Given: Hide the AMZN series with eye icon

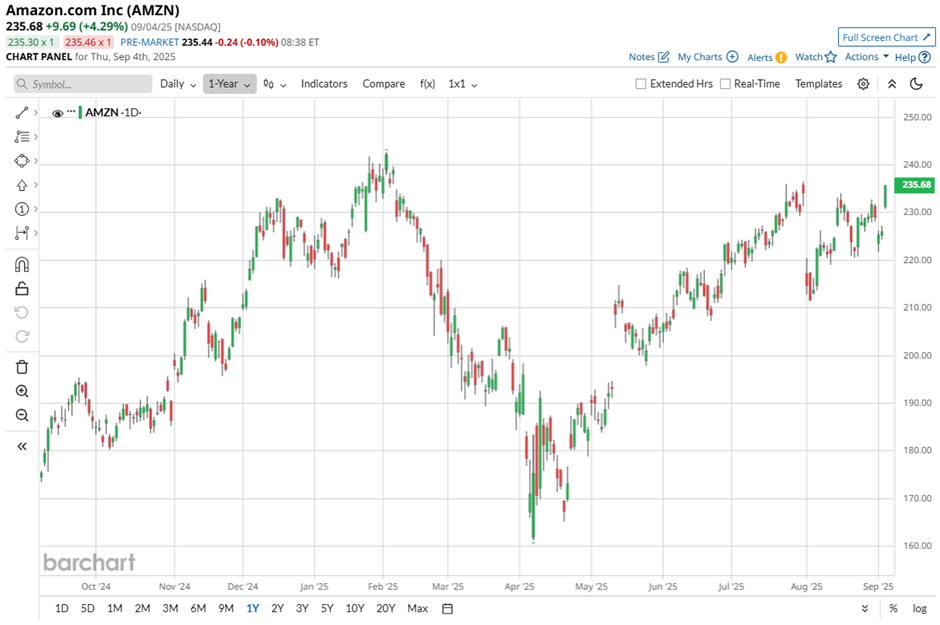Looking at the screenshot, I should tap(58, 113).
